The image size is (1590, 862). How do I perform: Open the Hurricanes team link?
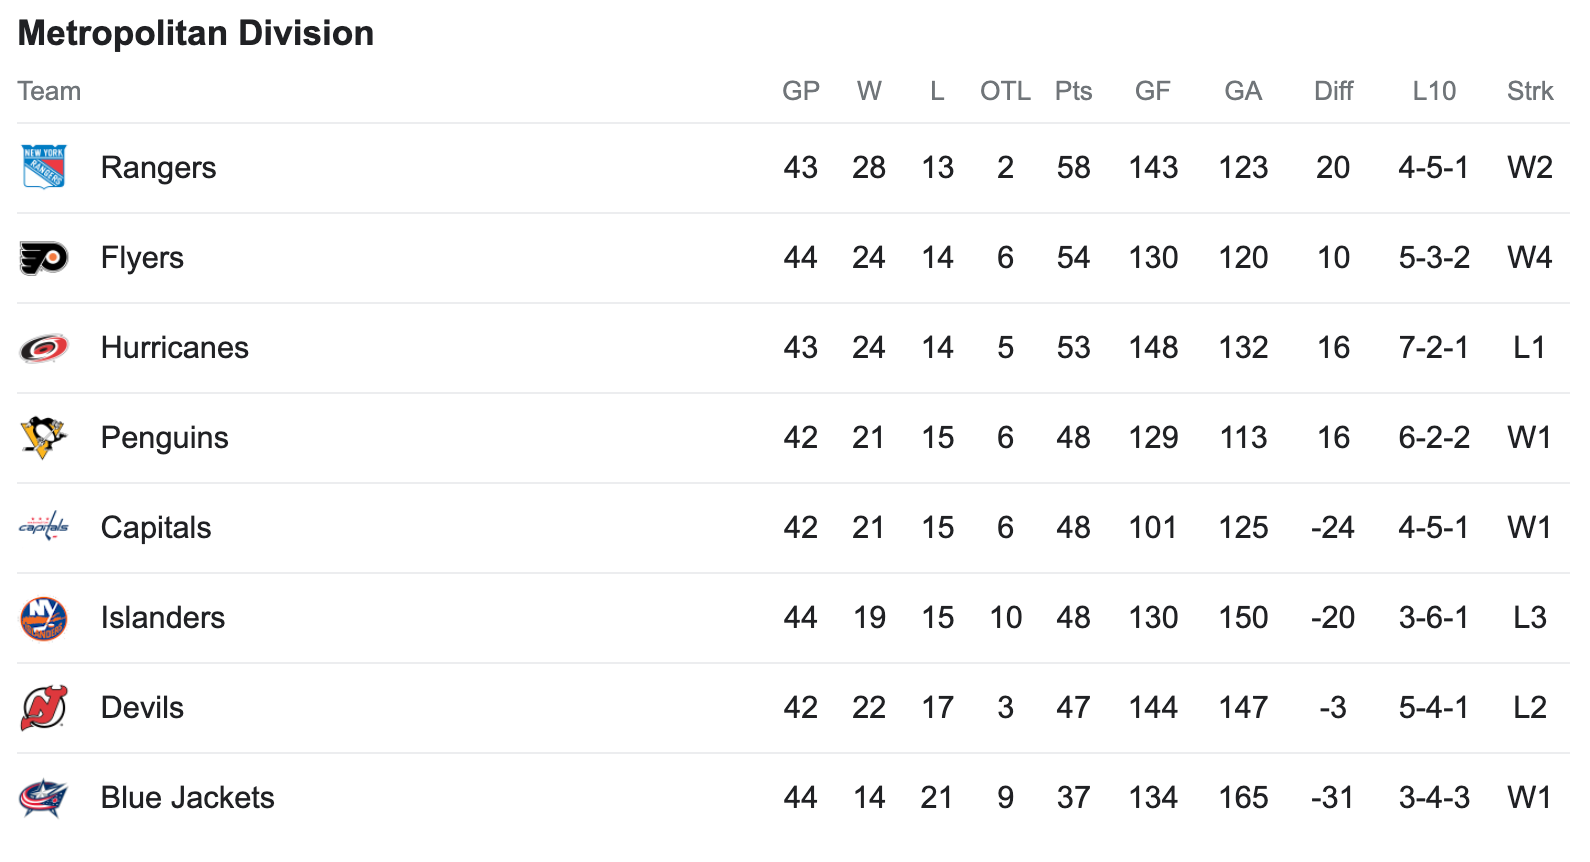coord(175,348)
